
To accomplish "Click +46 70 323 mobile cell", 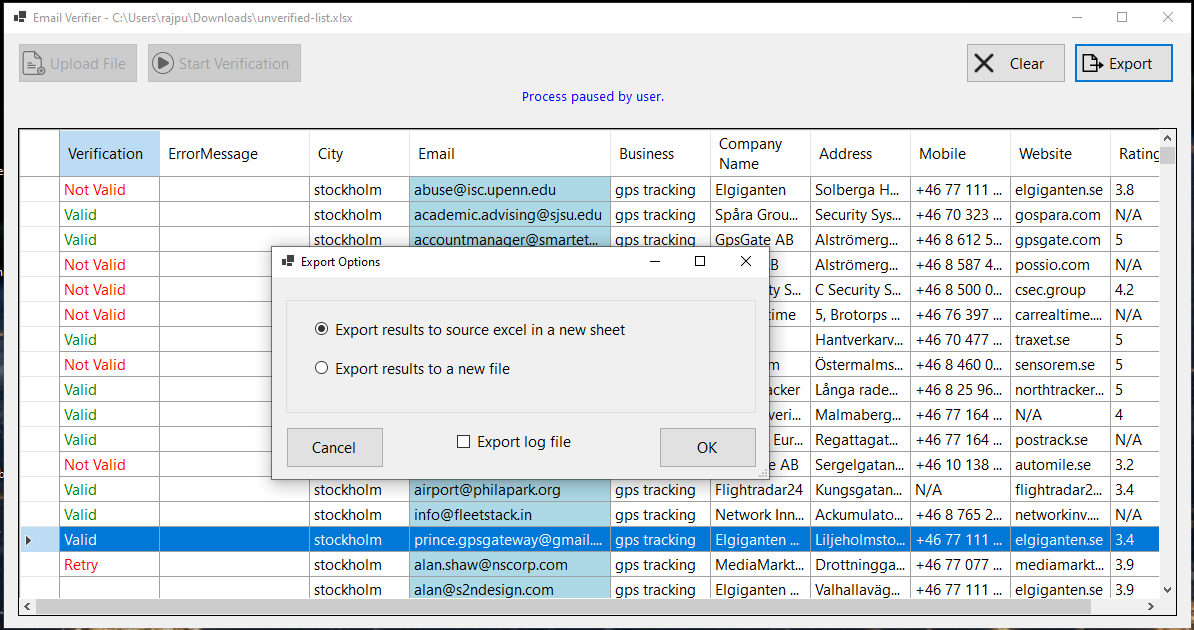I will 960,215.
